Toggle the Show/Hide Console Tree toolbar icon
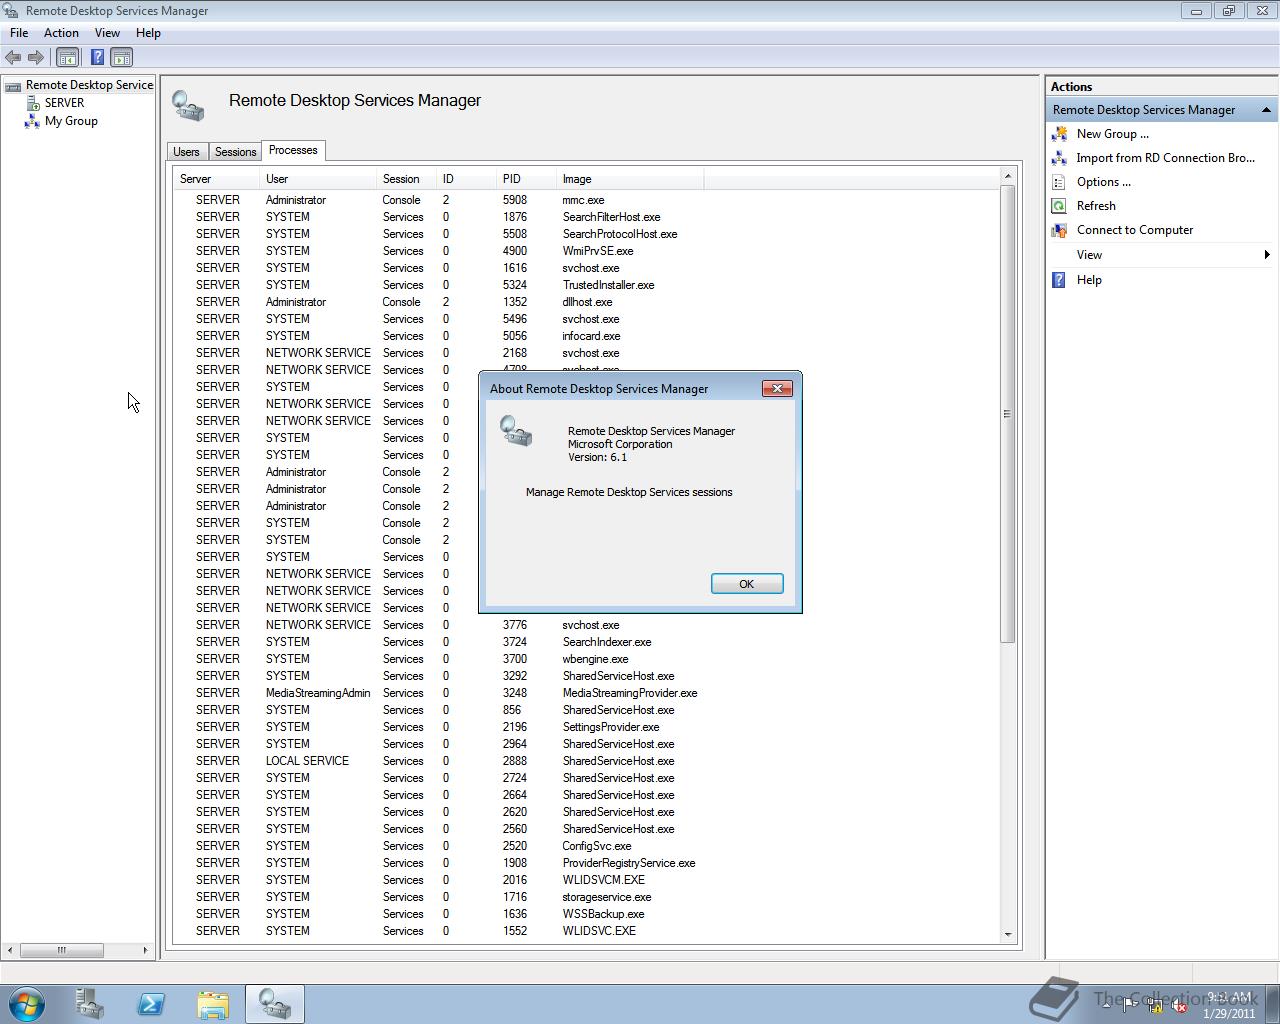 click(67, 57)
